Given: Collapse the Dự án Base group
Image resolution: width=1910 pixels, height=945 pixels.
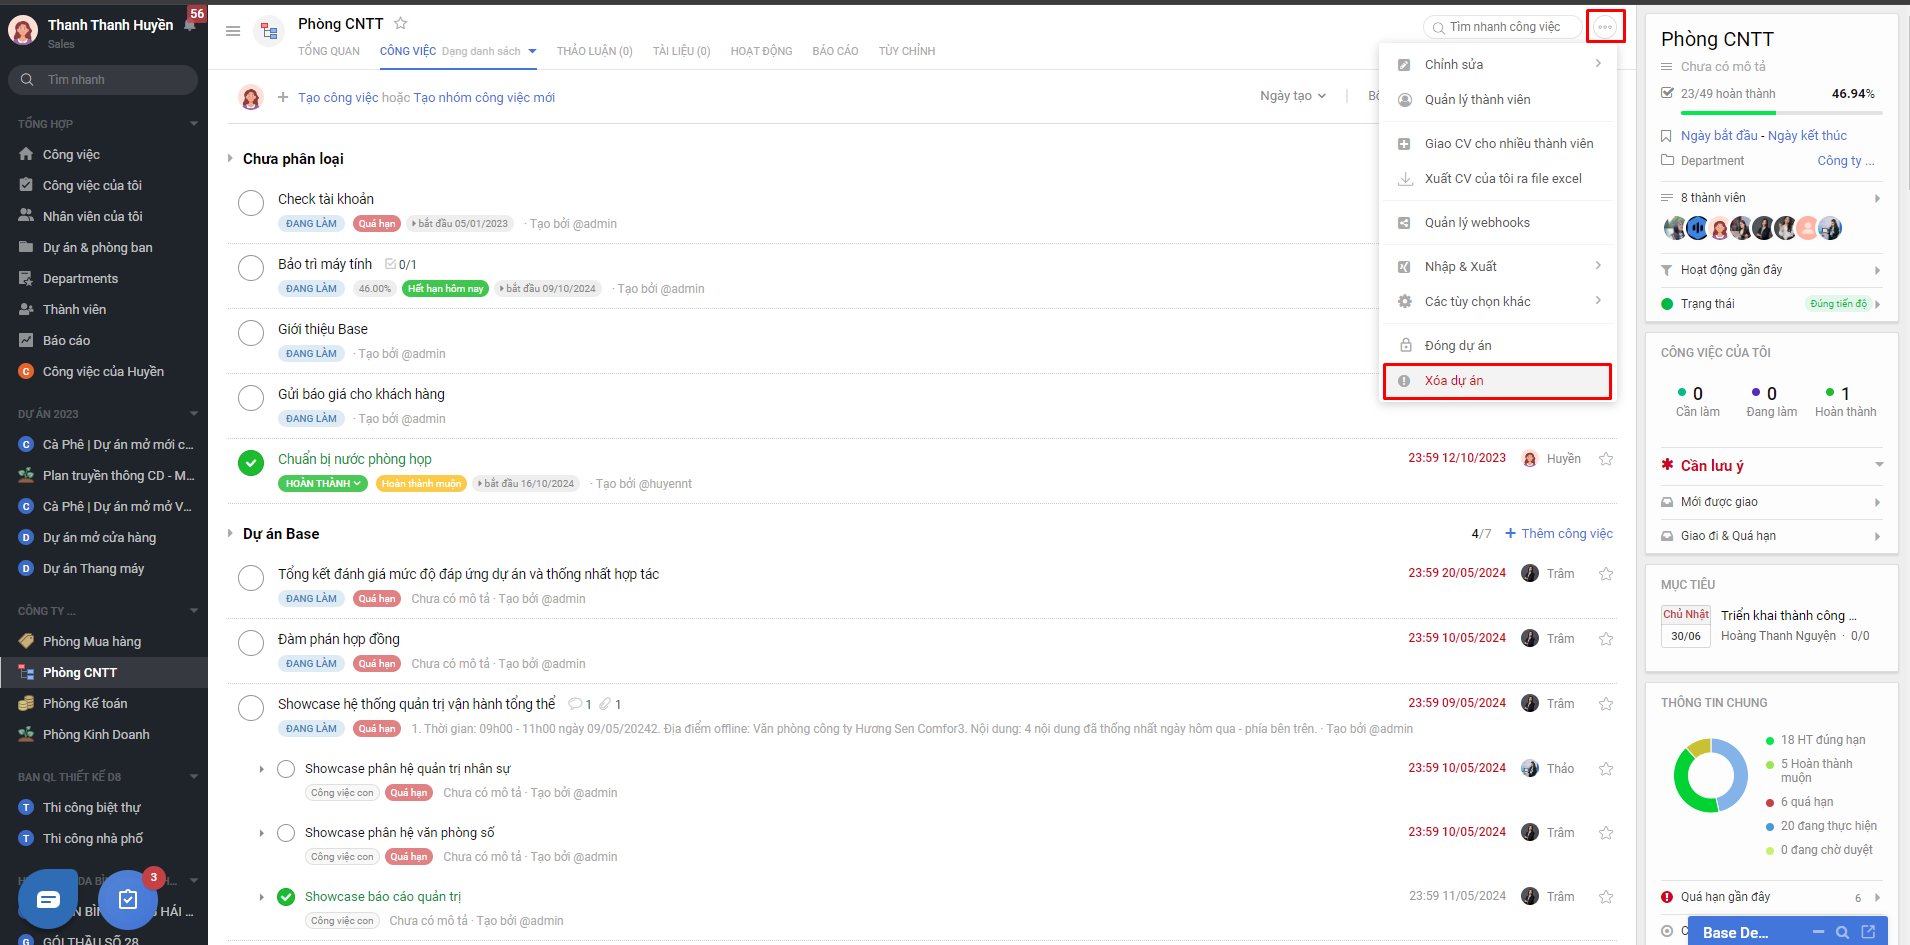Looking at the screenshot, I should point(230,533).
